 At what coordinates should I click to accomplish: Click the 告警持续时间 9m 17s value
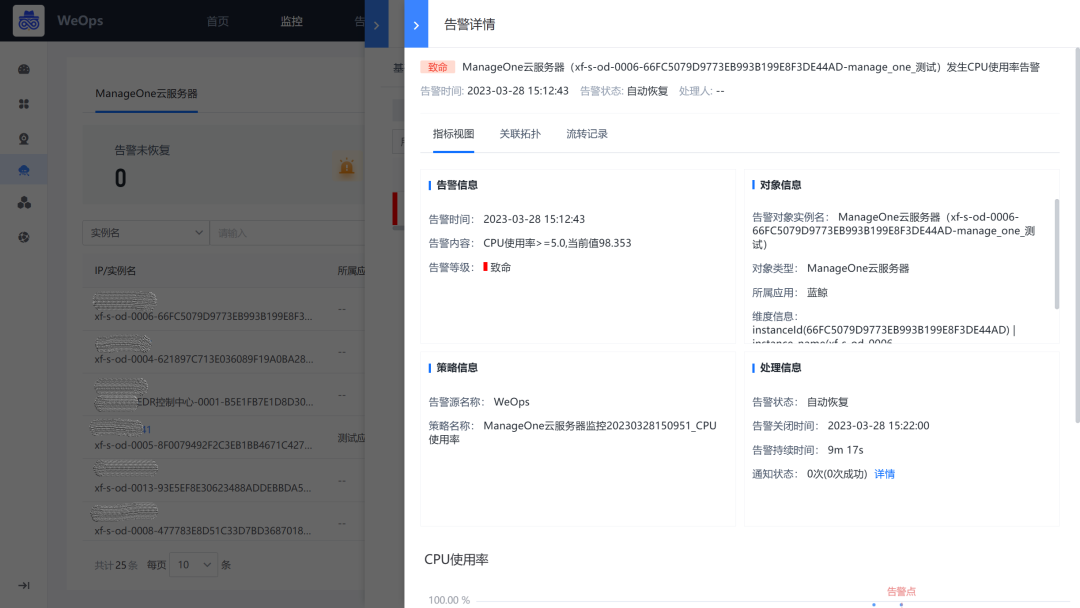(x=845, y=450)
